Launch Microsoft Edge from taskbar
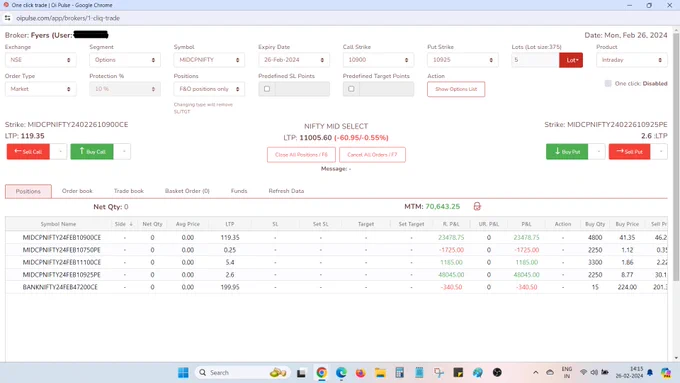Viewport: 680px width, 383px height. point(341,373)
